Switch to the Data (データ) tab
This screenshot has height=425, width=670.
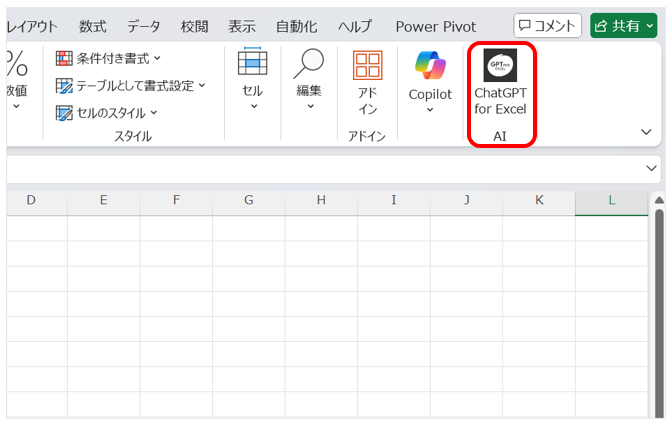pyautogui.click(x=144, y=27)
